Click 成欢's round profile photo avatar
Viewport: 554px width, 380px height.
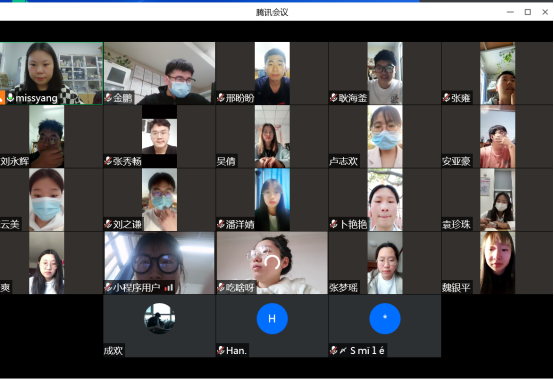click(x=159, y=319)
